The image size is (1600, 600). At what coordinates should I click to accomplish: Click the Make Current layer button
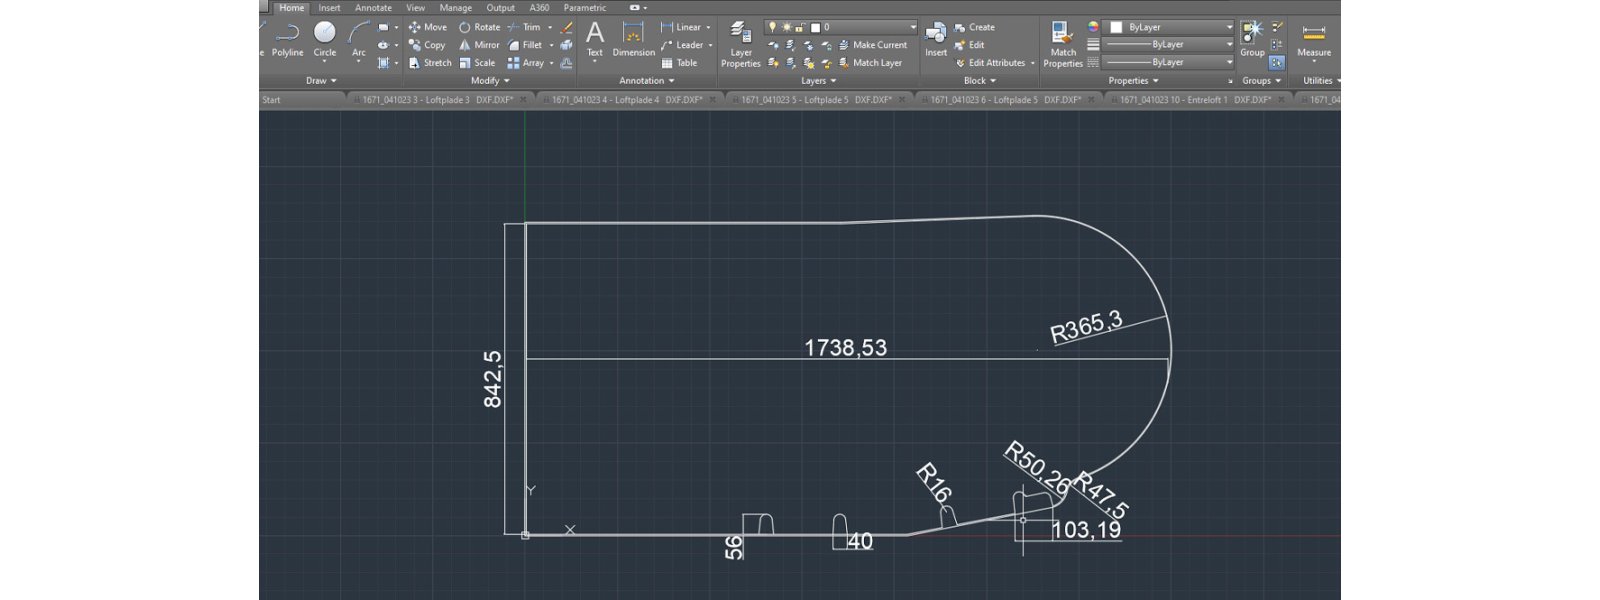873,45
